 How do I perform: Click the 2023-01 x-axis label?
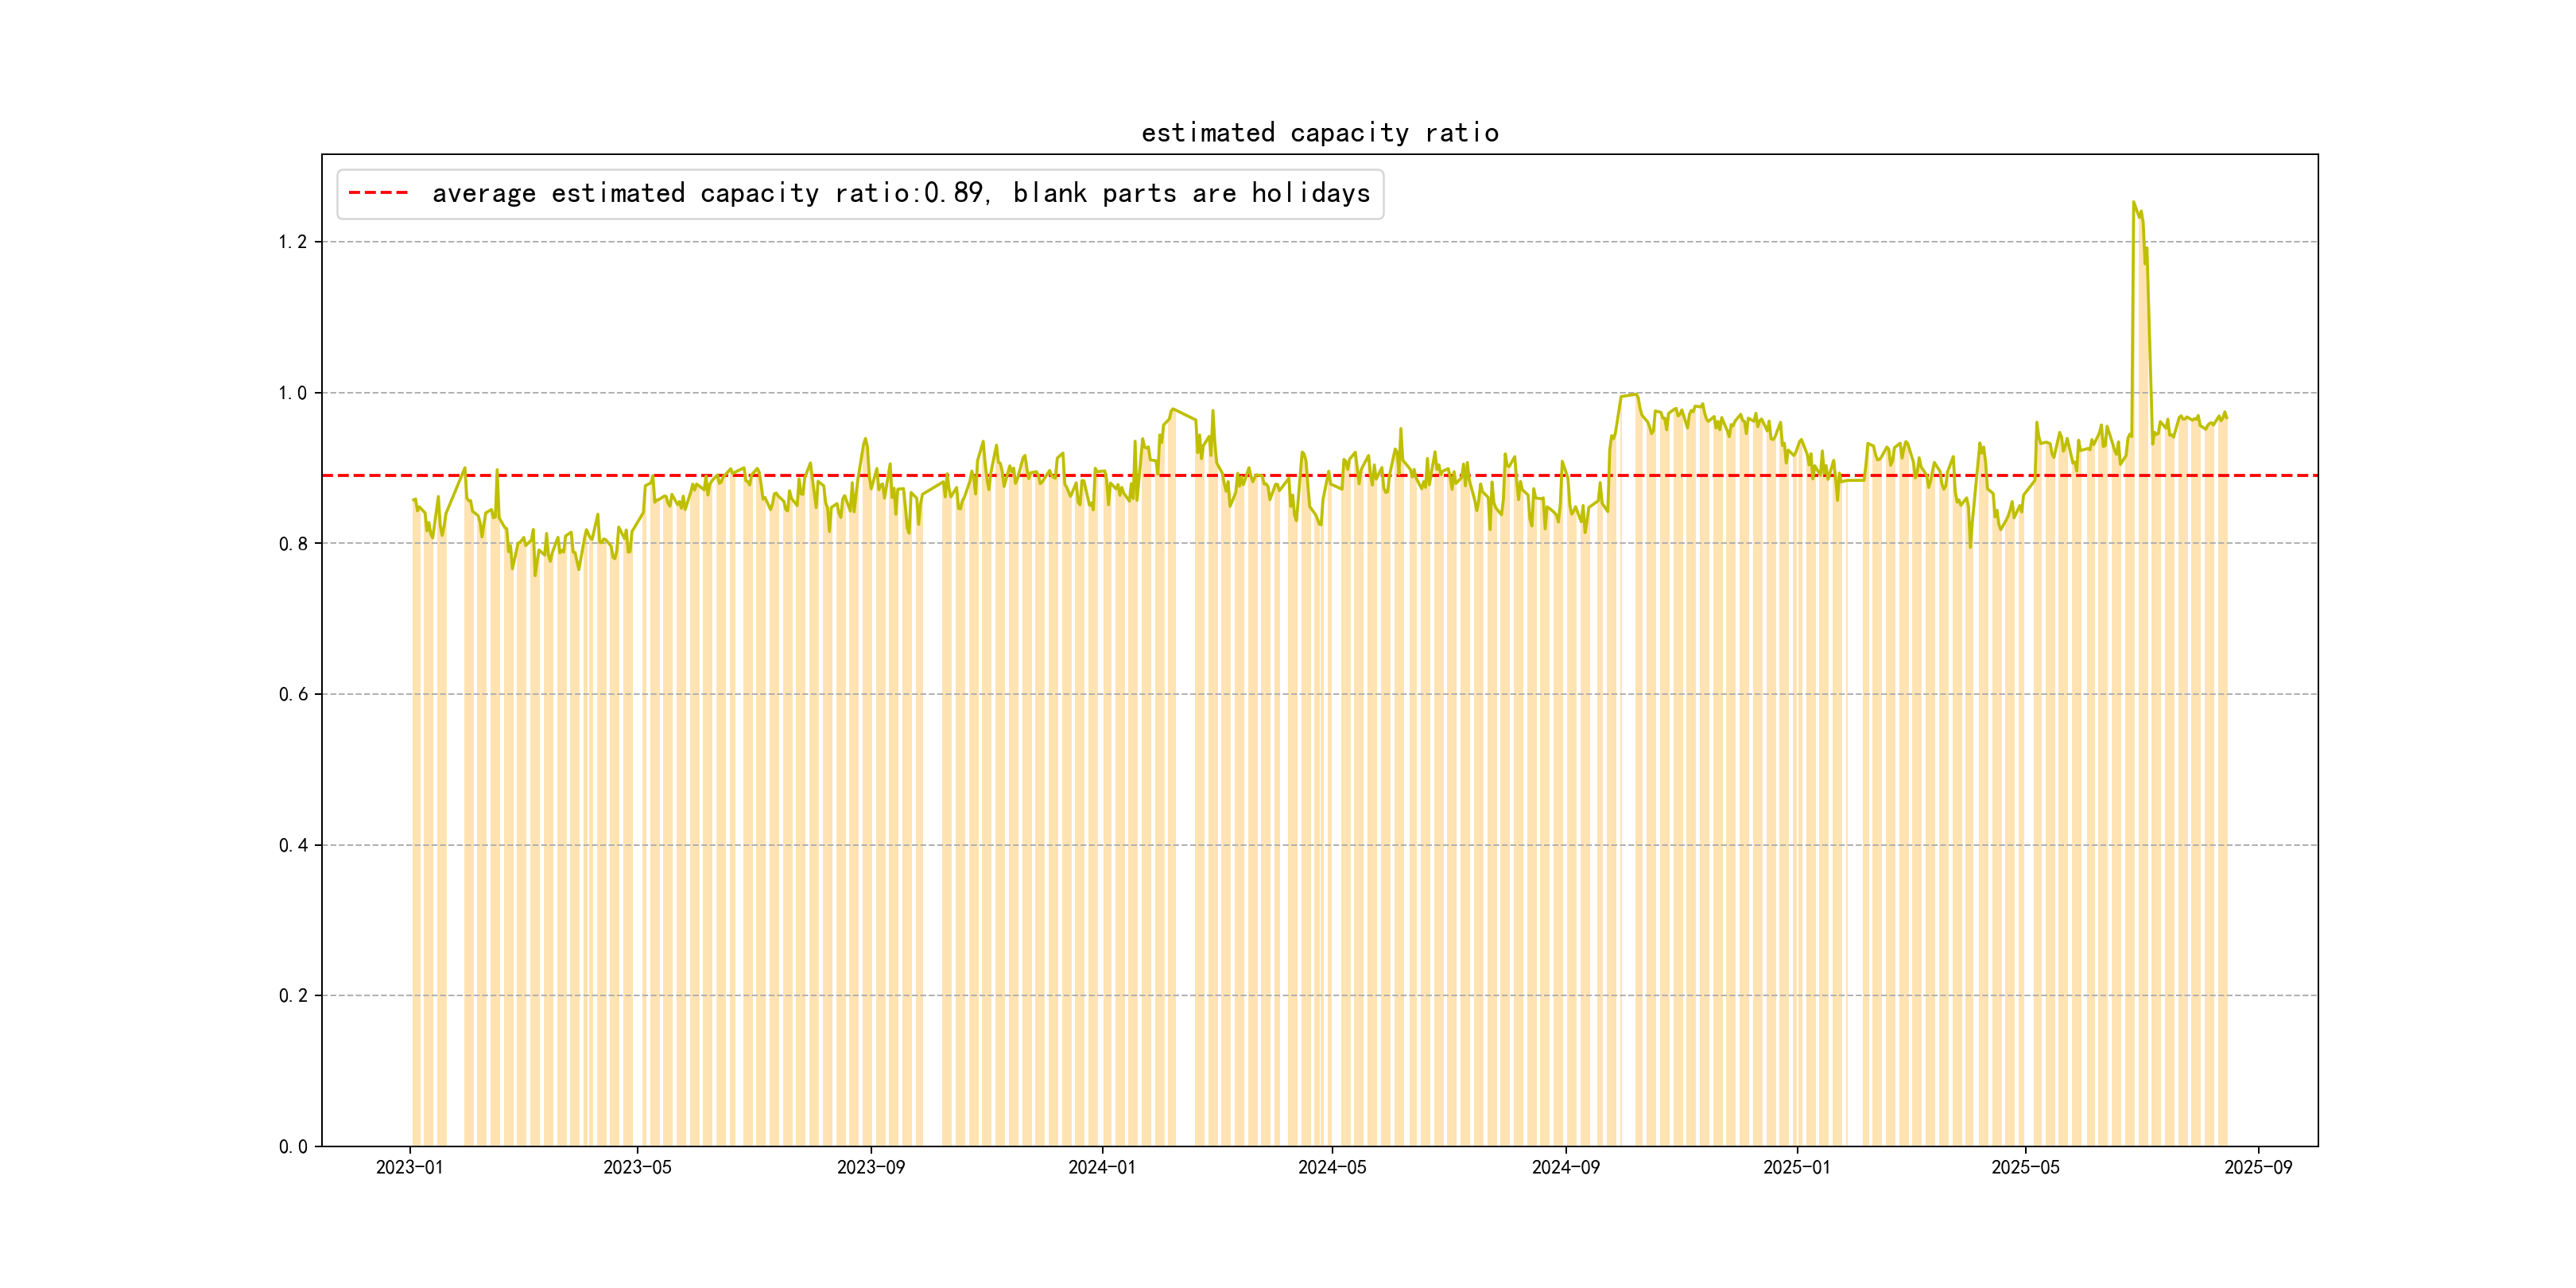(x=409, y=1167)
